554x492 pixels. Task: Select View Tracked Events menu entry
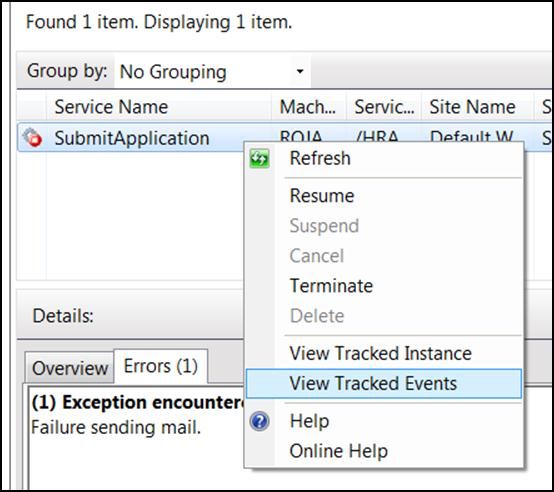(384, 384)
